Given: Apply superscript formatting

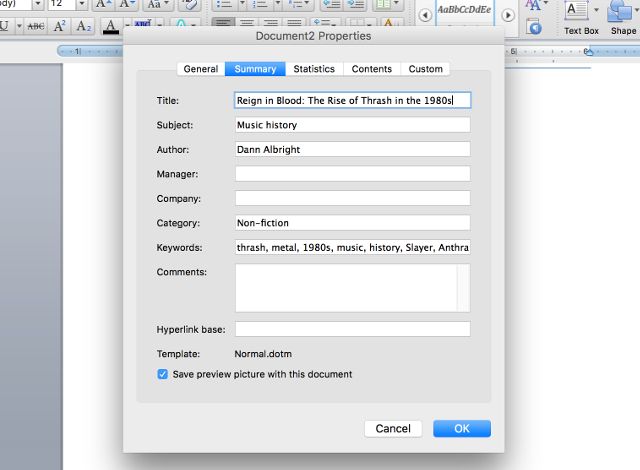Looking at the screenshot, I should pos(59,26).
